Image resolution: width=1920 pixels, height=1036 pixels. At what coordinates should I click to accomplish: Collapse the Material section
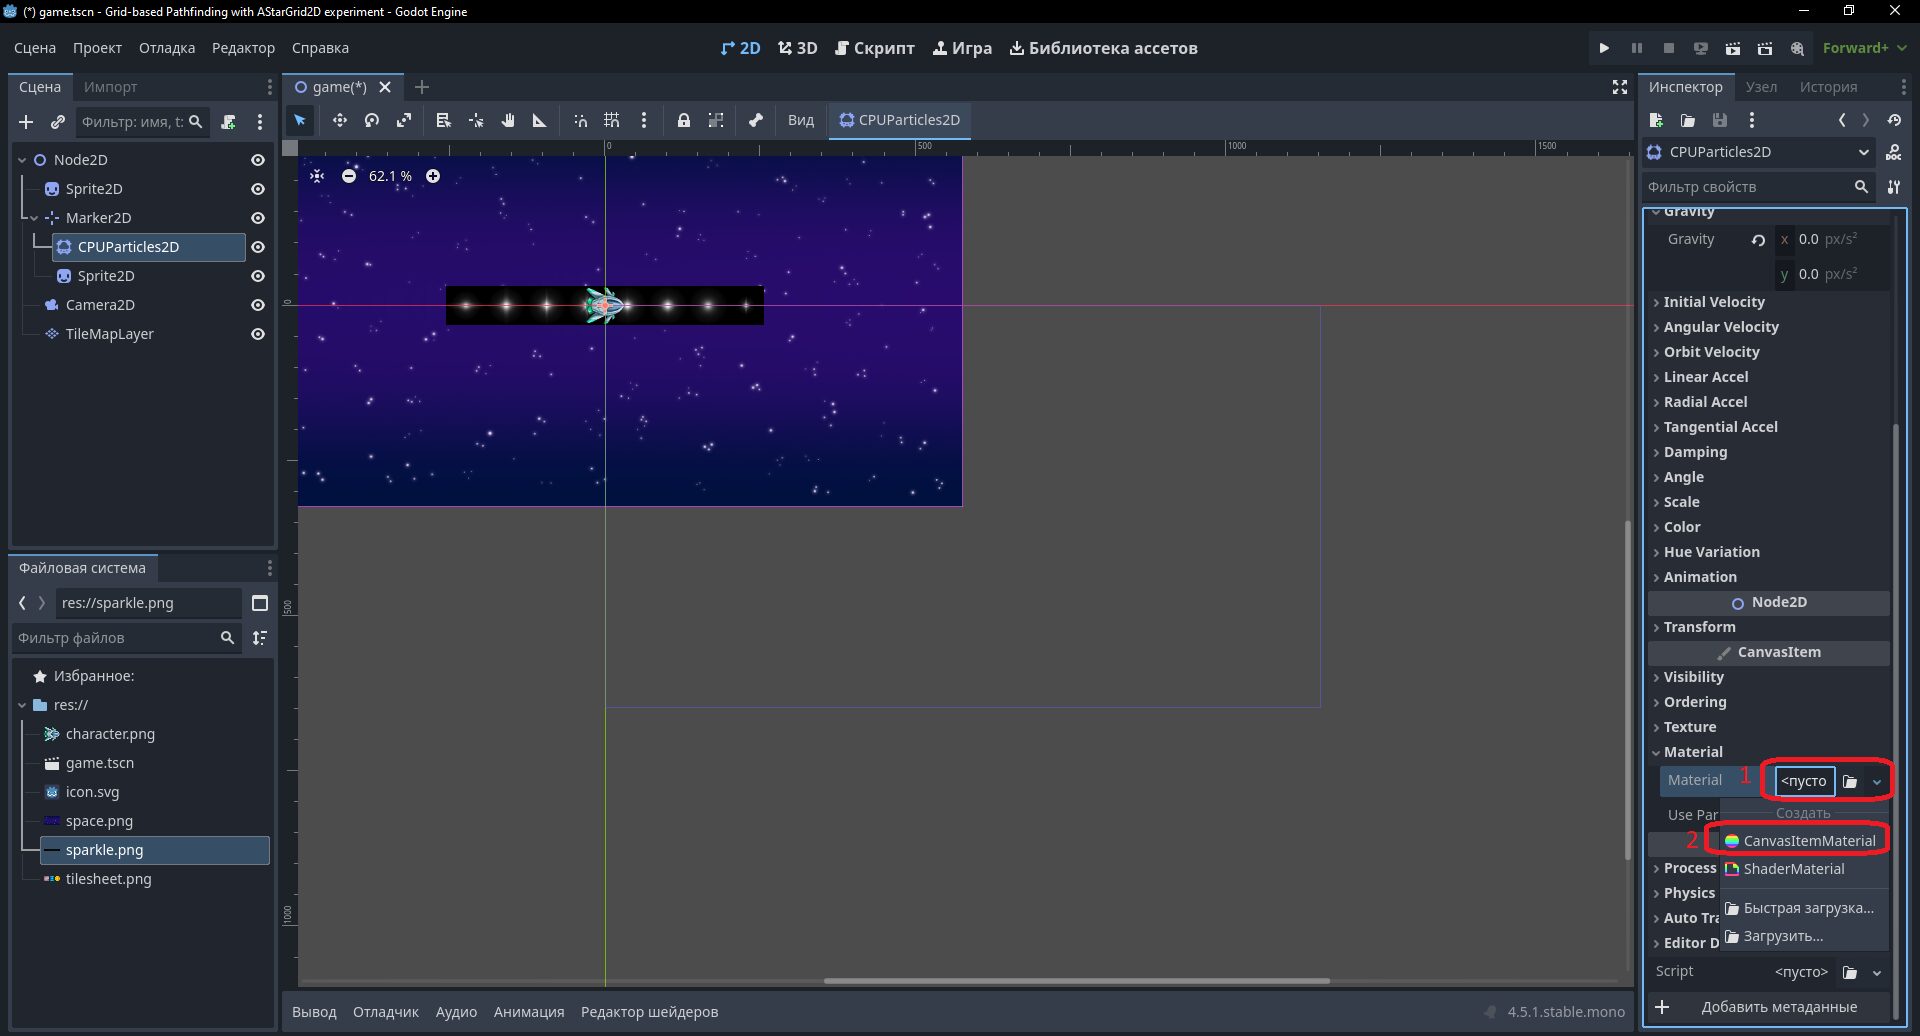(x=1768, y=752)
